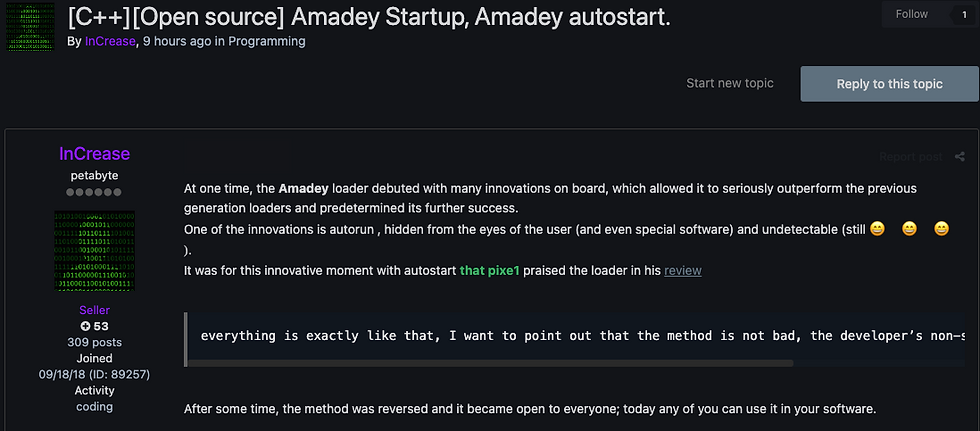Screen dimensions: 980x431
Task: Start new topic
Action: click(729, 83)
